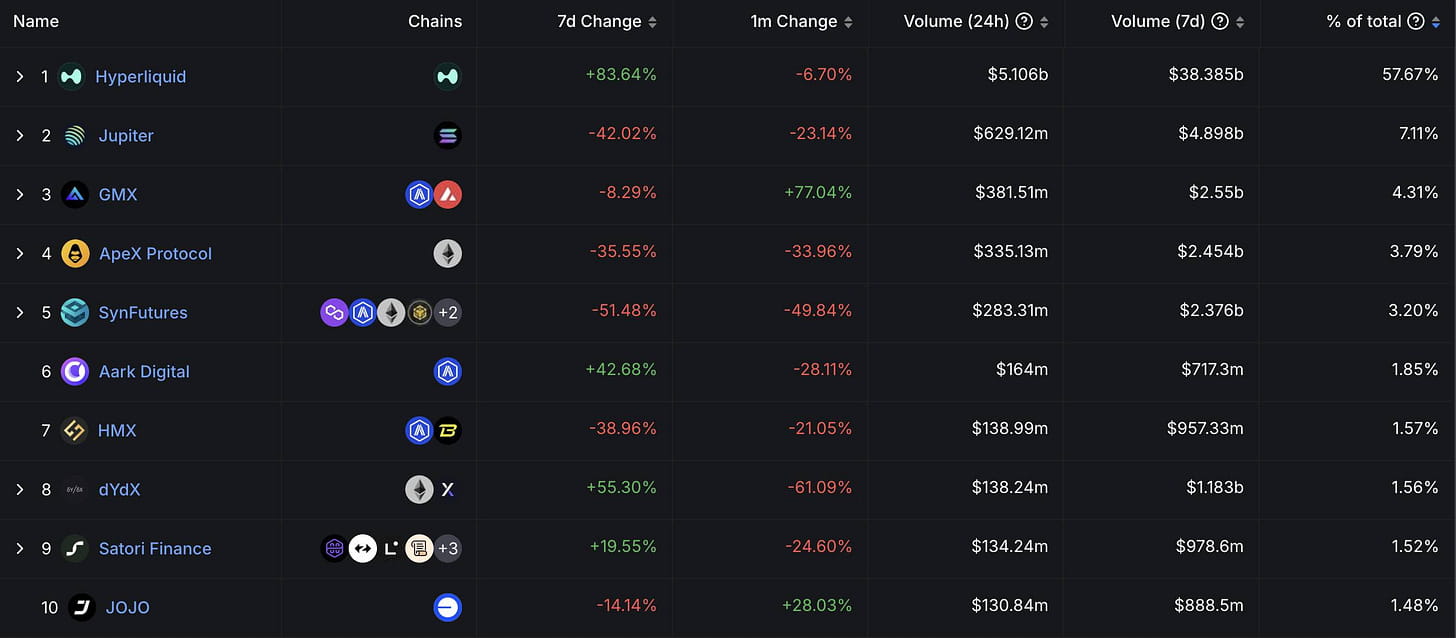The height and width of the screenshot is (638, 1456).
Task: Click the Avalanche chain icon in GMX row
Action: tap(447, 194)
